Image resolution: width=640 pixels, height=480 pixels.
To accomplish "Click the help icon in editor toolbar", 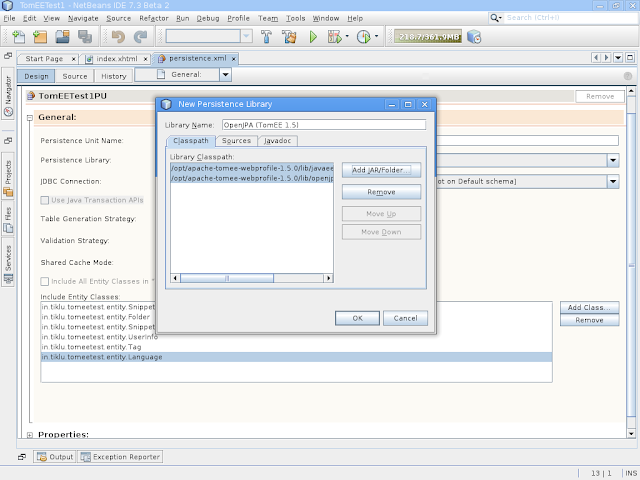I will coord(628,76).
